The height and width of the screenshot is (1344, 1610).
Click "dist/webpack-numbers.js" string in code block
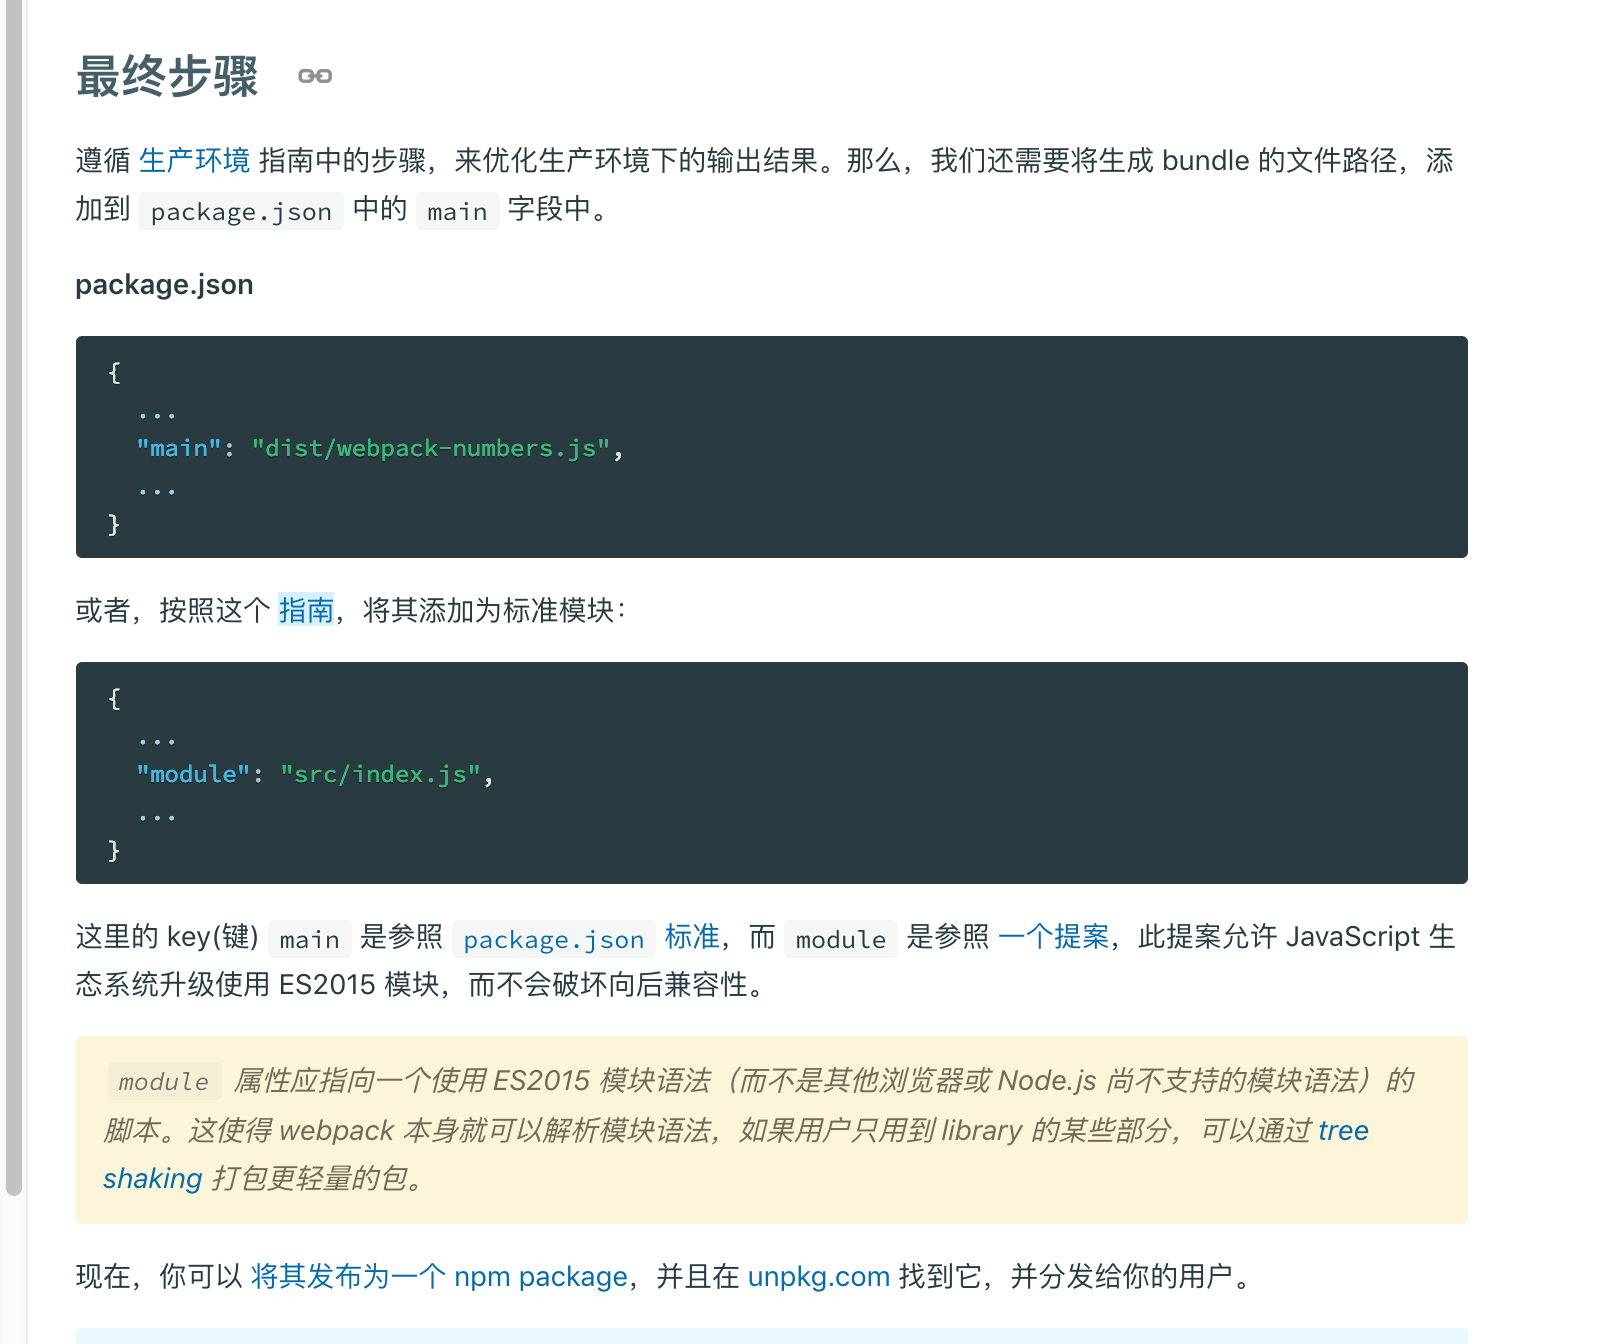point(431,448)
